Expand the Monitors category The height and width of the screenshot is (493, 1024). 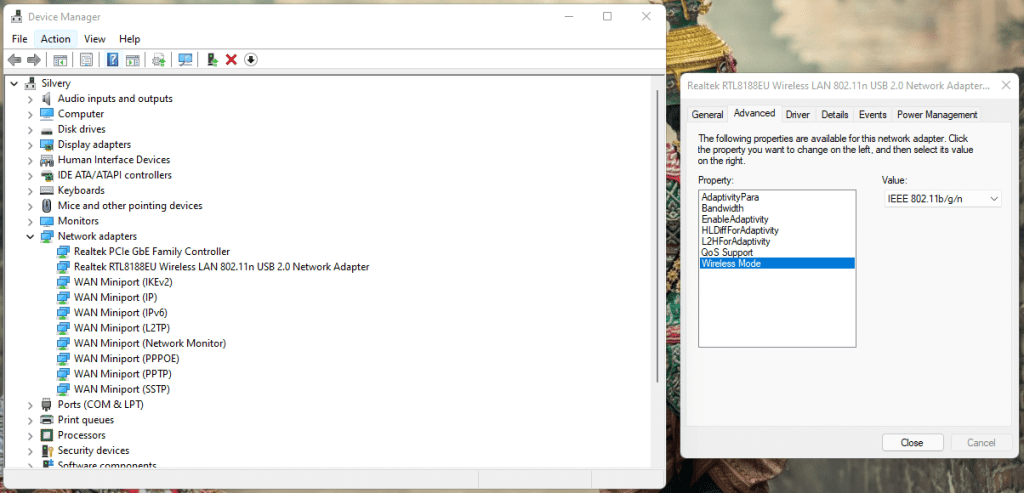tap(30, 221)
